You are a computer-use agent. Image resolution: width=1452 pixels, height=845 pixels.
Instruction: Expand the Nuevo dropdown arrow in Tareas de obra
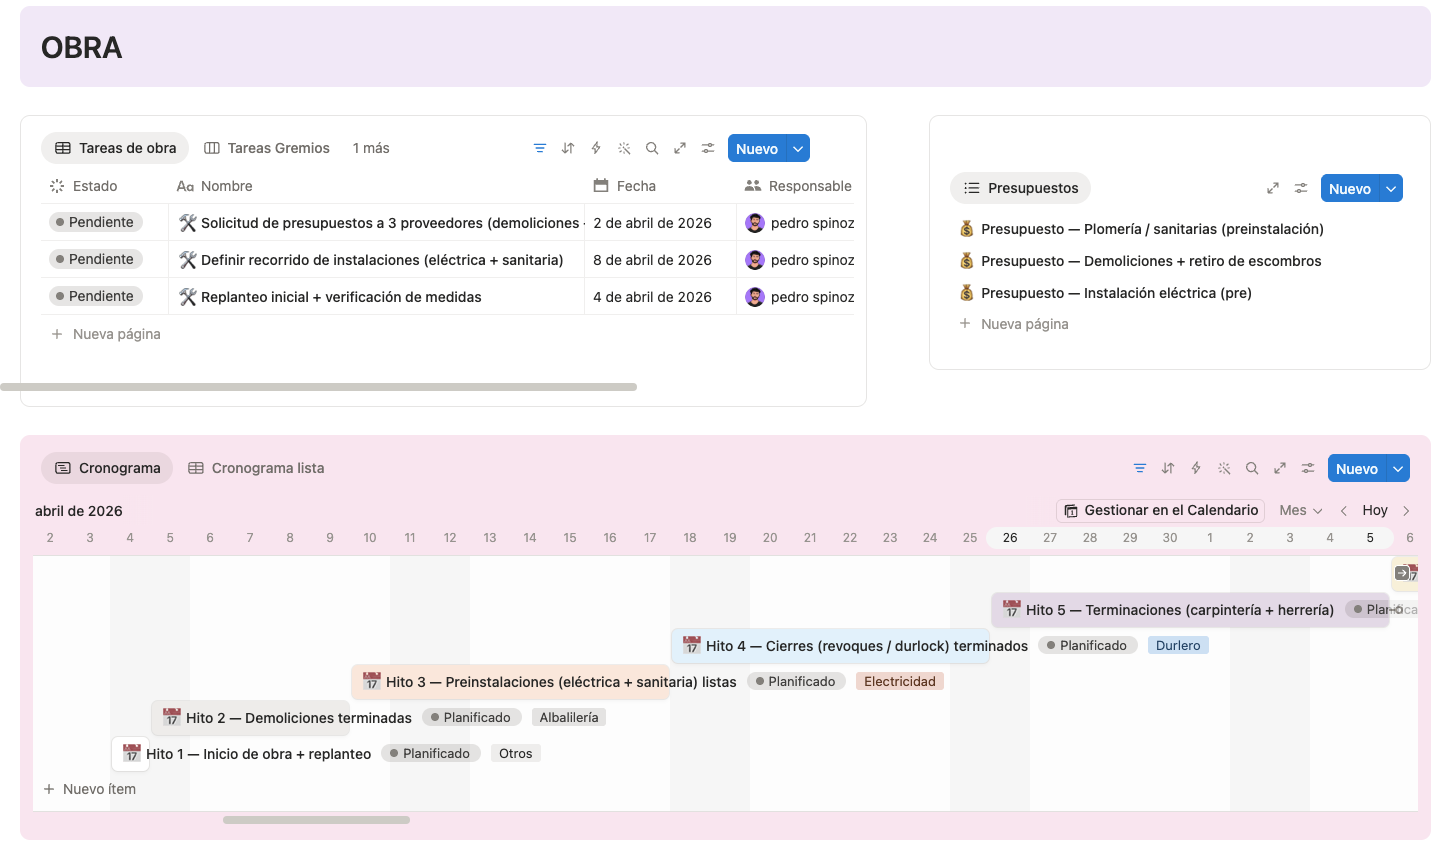click(798, 148)
